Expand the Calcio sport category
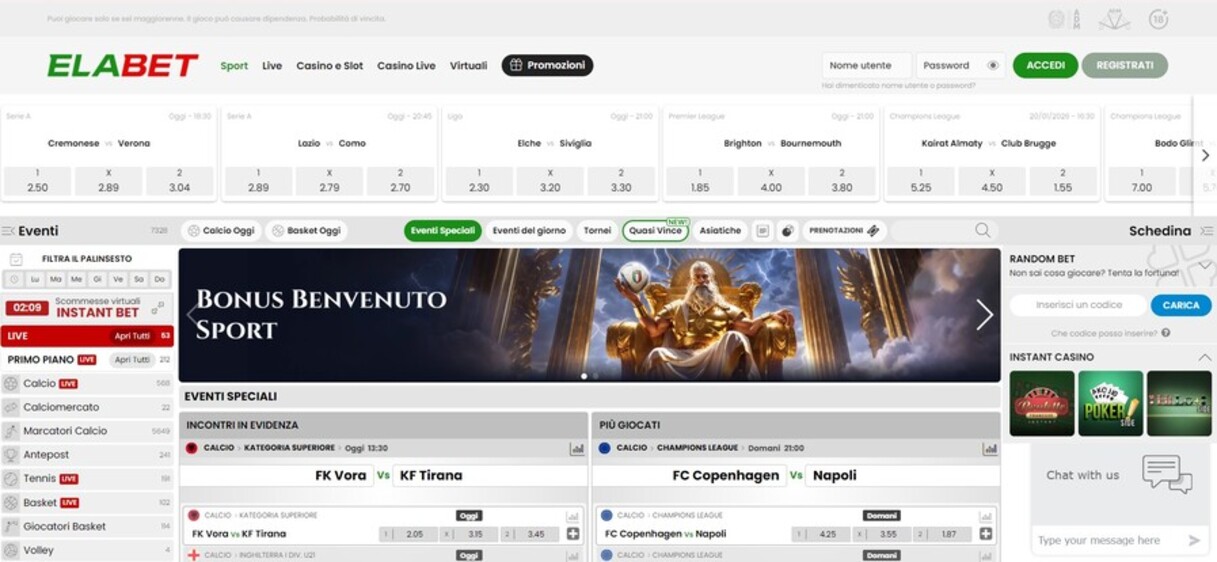The height and width of the screenshot is (562, 1217). pos(87,383)
